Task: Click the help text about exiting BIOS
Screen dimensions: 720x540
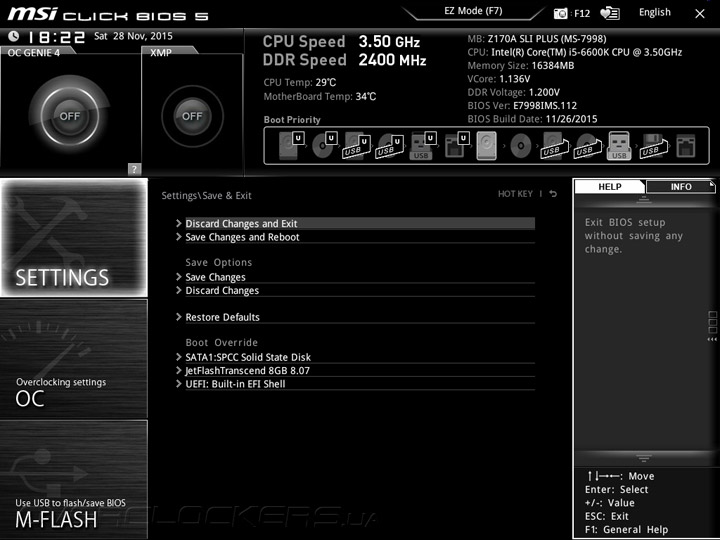Action: [634, 236]
